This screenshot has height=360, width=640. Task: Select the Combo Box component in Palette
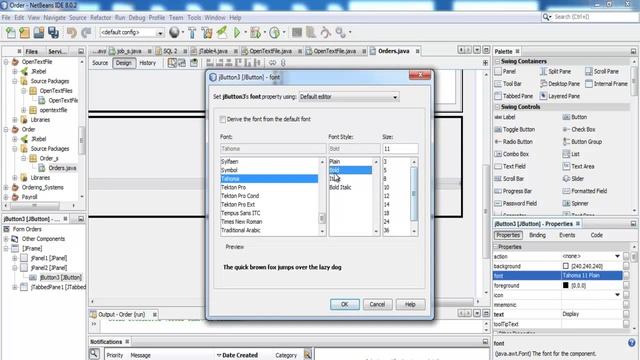(x=511, y=154)
